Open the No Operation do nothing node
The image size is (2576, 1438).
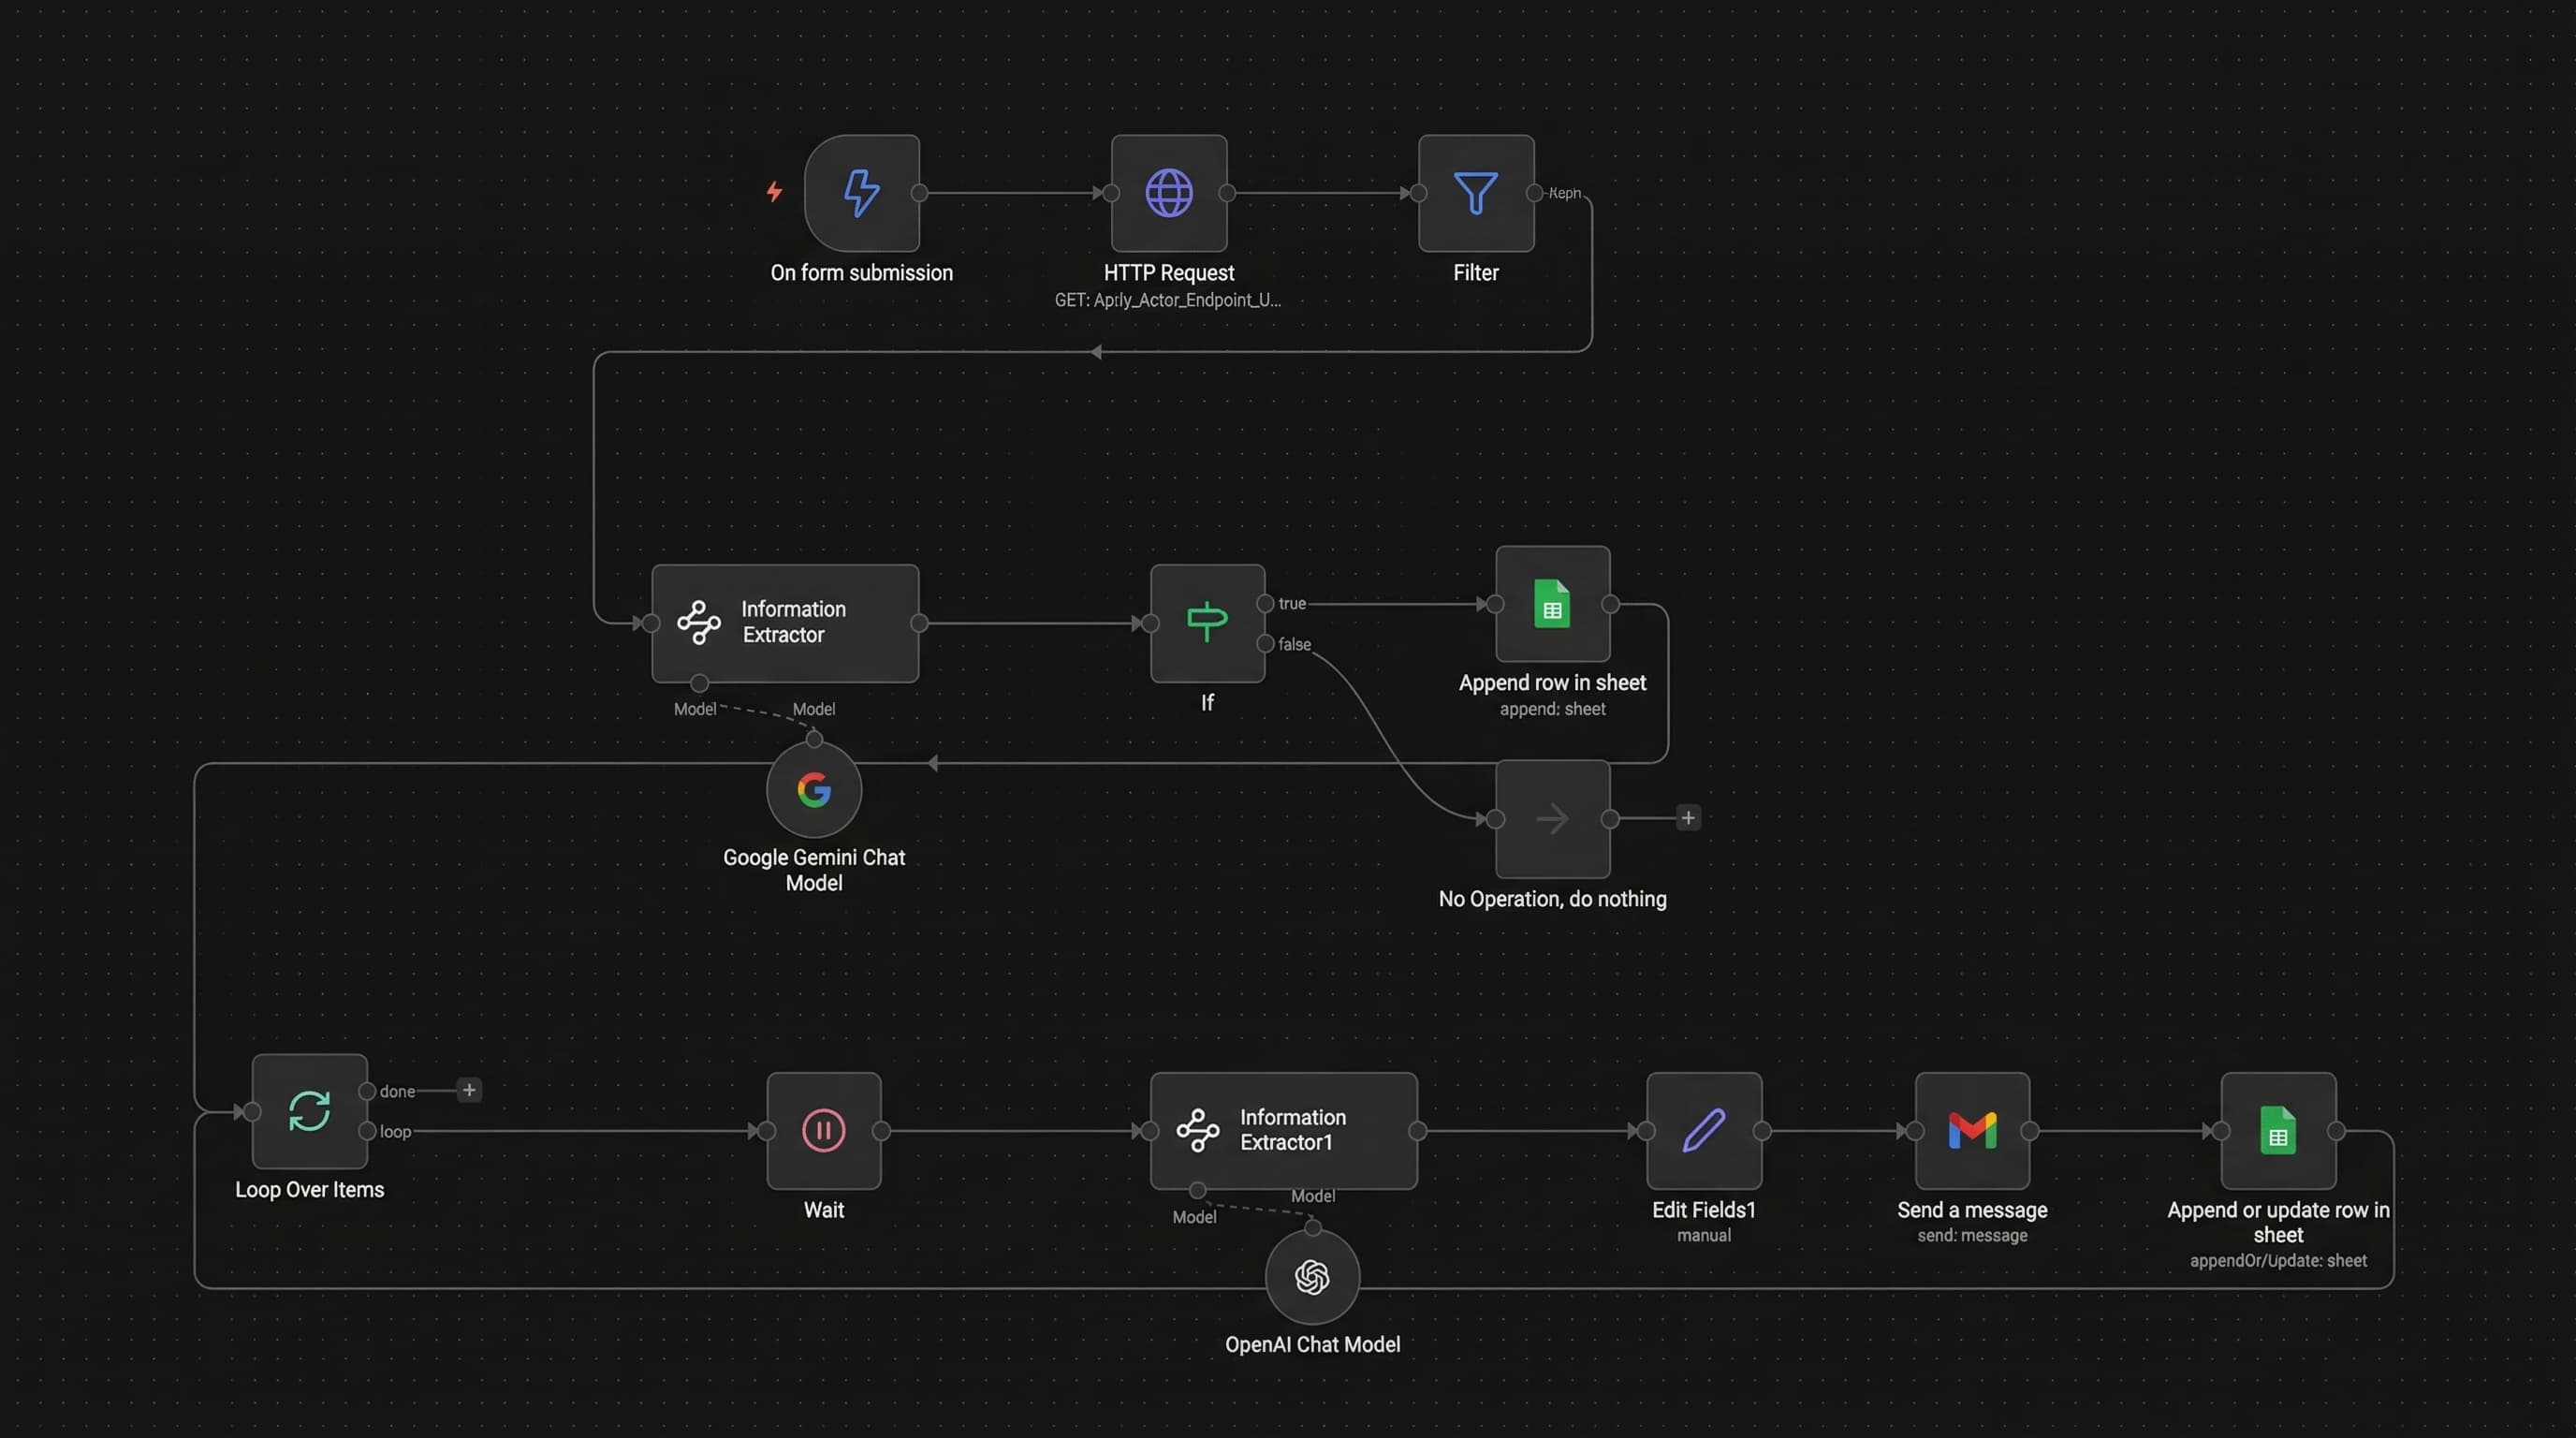coord(1551,818)
